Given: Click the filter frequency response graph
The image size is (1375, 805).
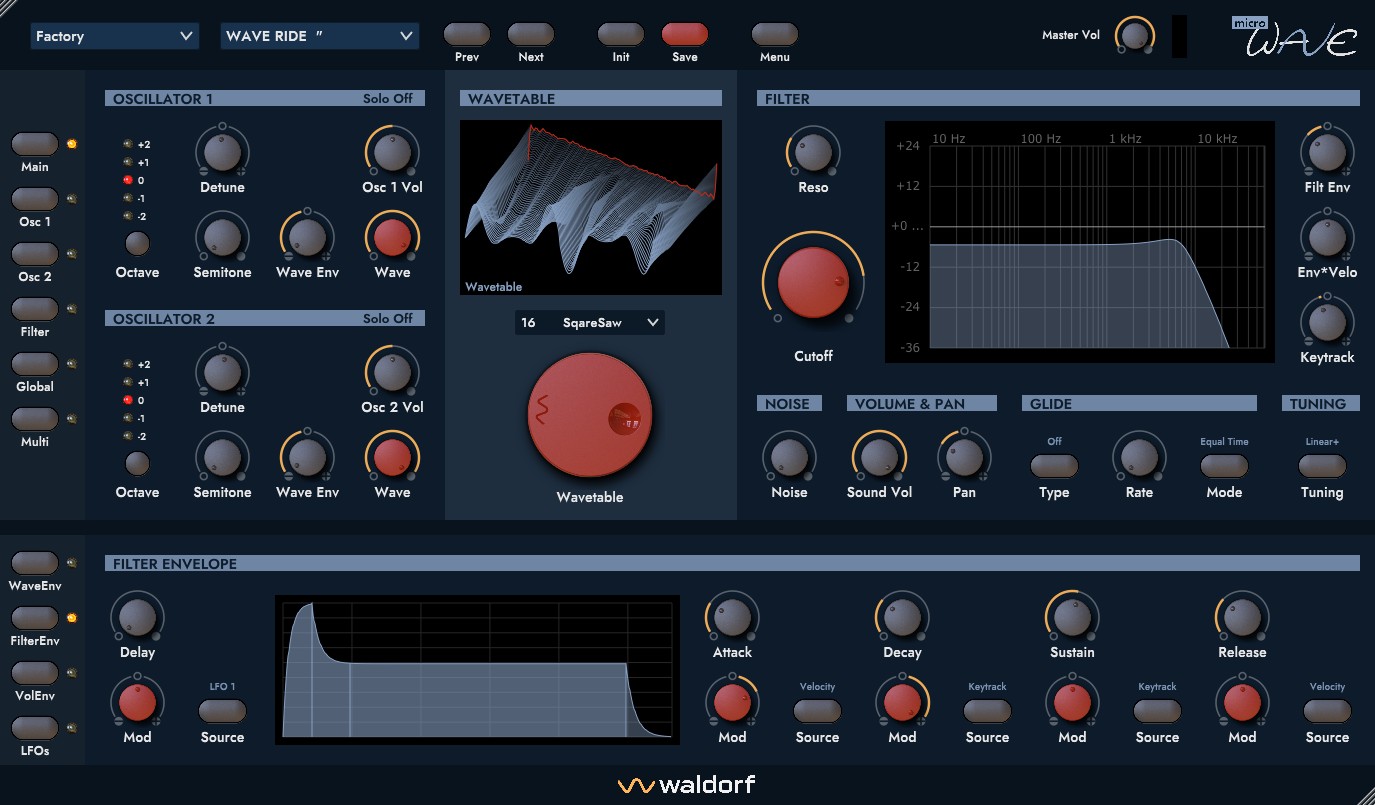Looking at the screenshot, I should tap(1080, 242).
